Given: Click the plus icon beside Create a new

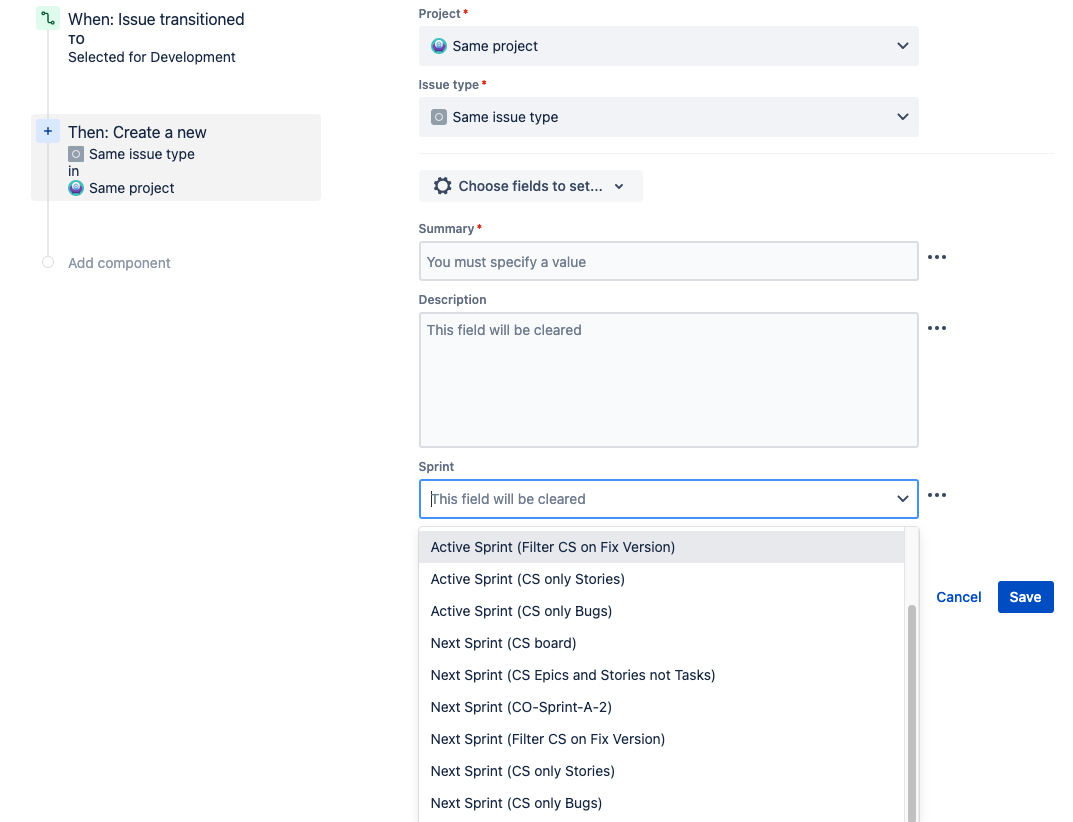Looking at the screenshot, I should (48, 131).
